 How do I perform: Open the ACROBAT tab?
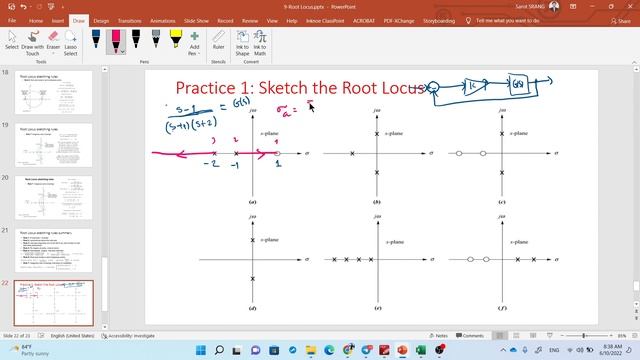point(363,21)
